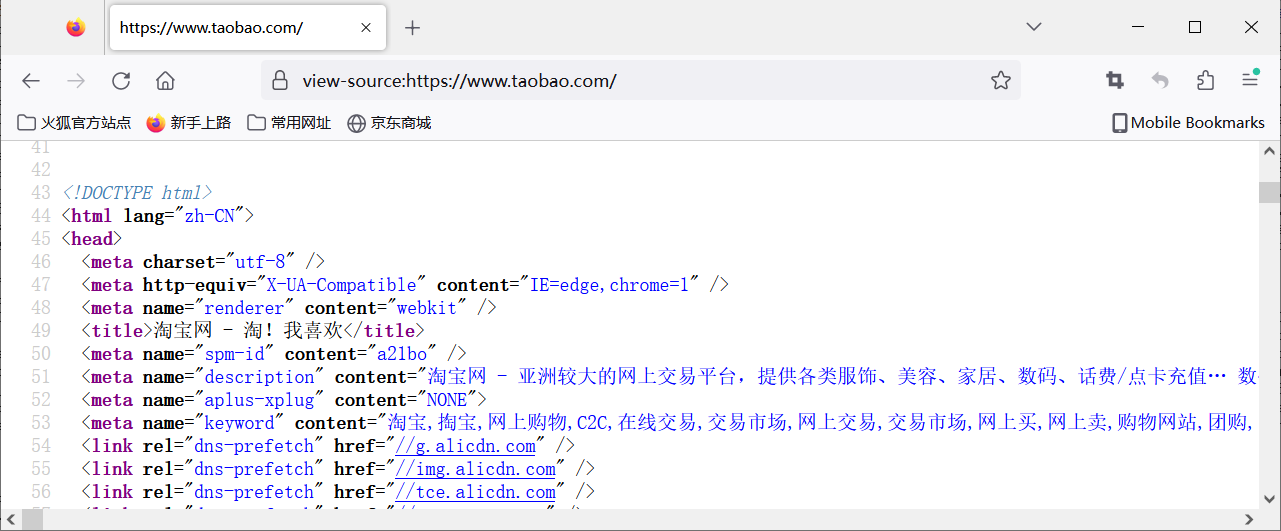
Task: Go back one page
Action: 31,81
